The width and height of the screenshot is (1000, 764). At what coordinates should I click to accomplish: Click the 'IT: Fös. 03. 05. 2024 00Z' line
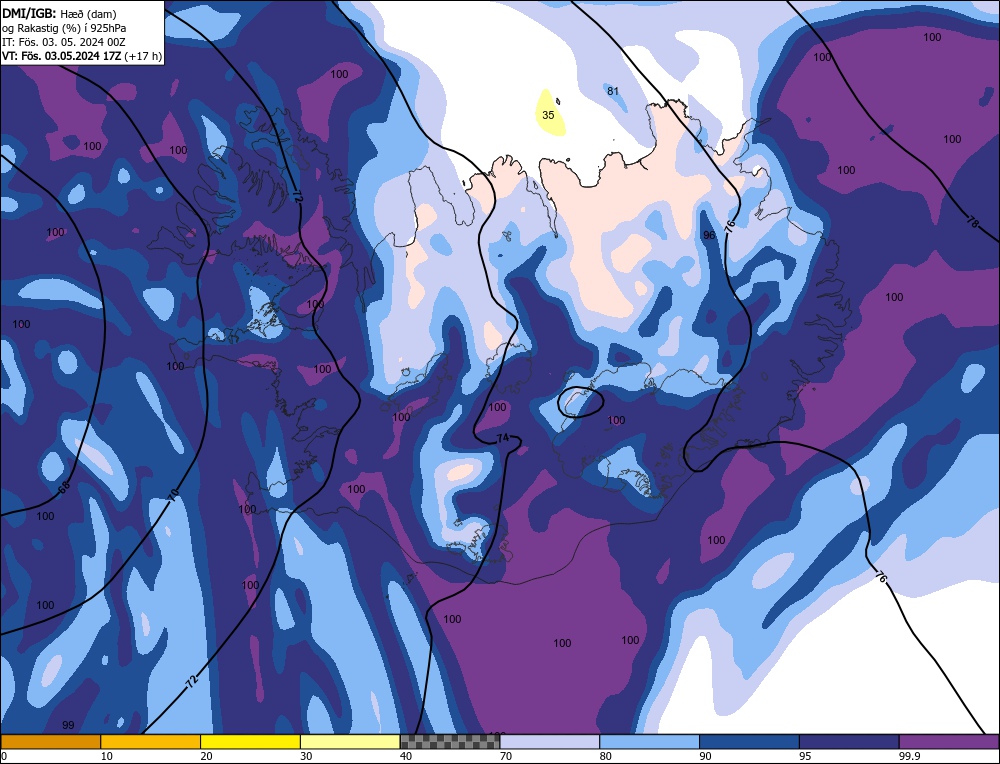[x=63, y=42]
